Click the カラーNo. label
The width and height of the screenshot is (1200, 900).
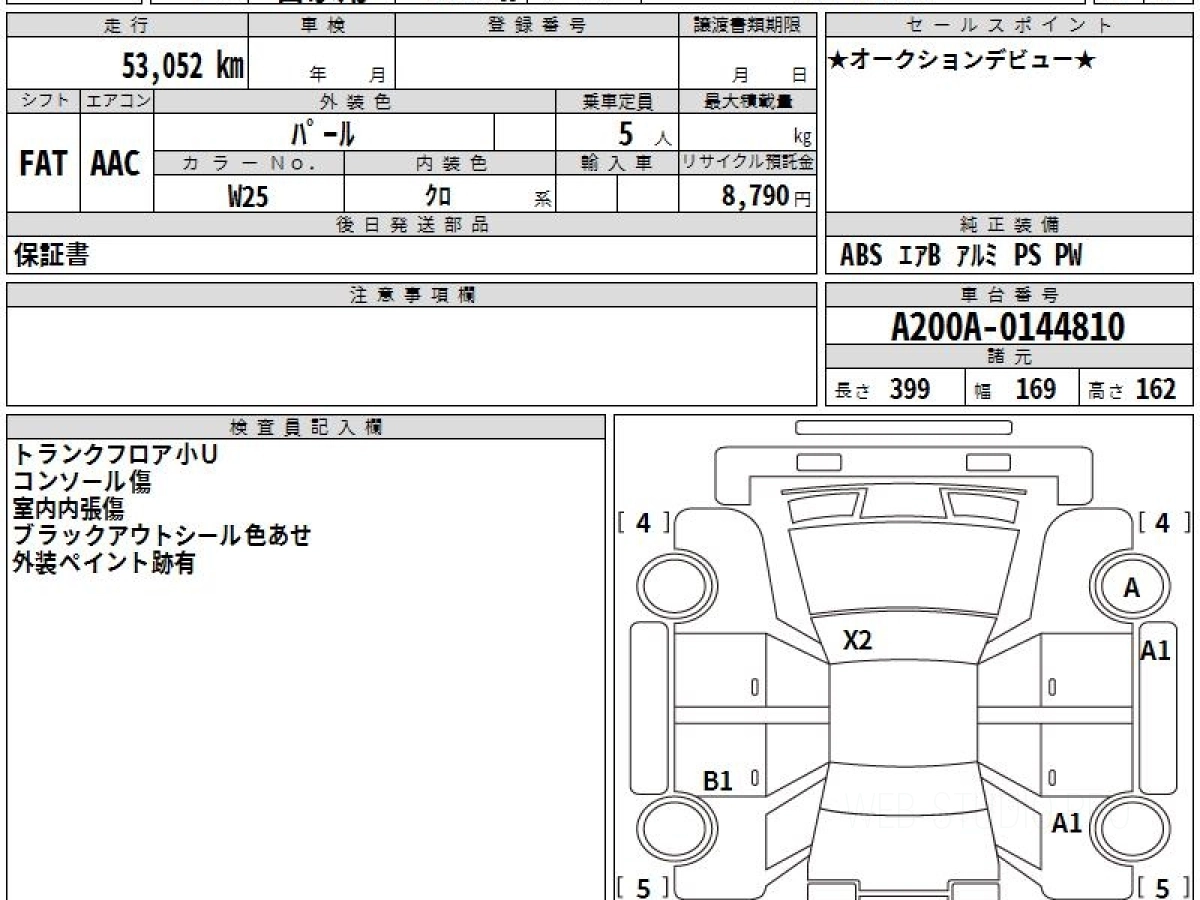249,163
